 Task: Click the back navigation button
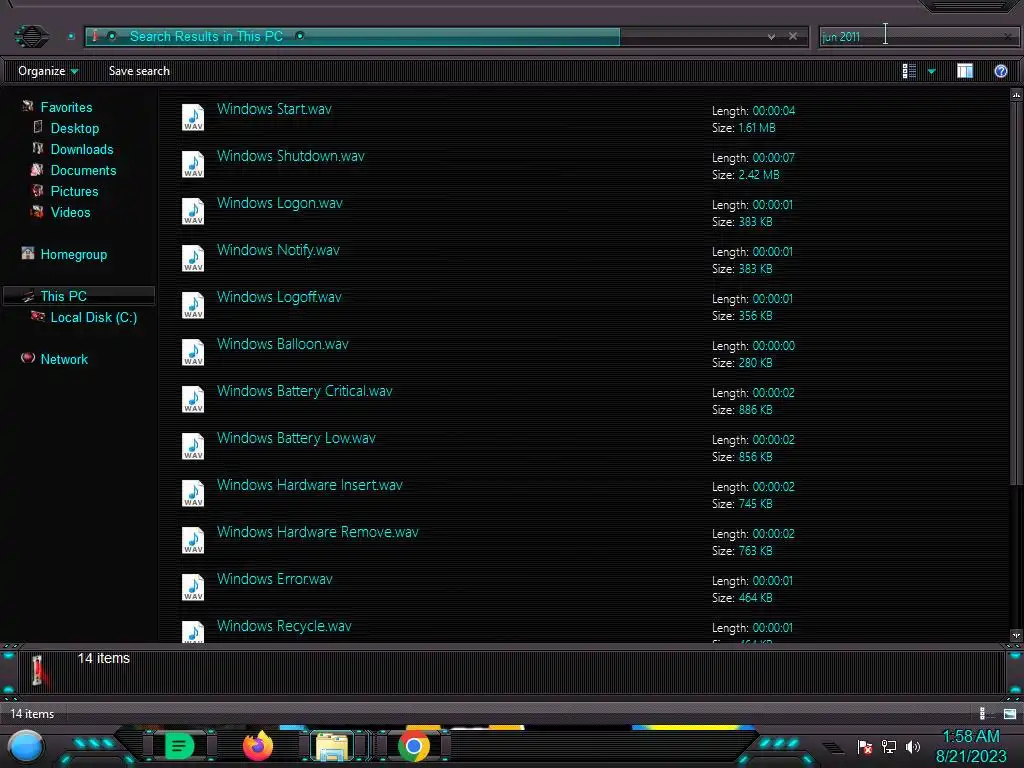31,36
